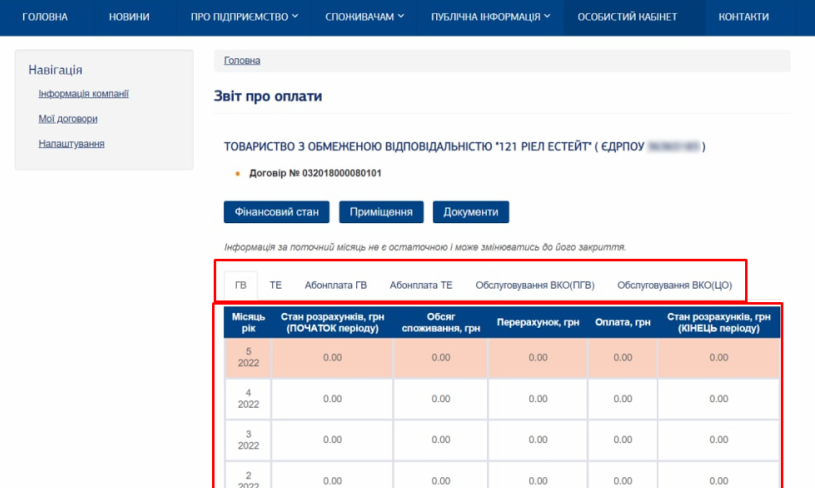Switch to the ТЕ tab
Image resolution: width=815 pixels, height=488 pixels.
point(275,285)
